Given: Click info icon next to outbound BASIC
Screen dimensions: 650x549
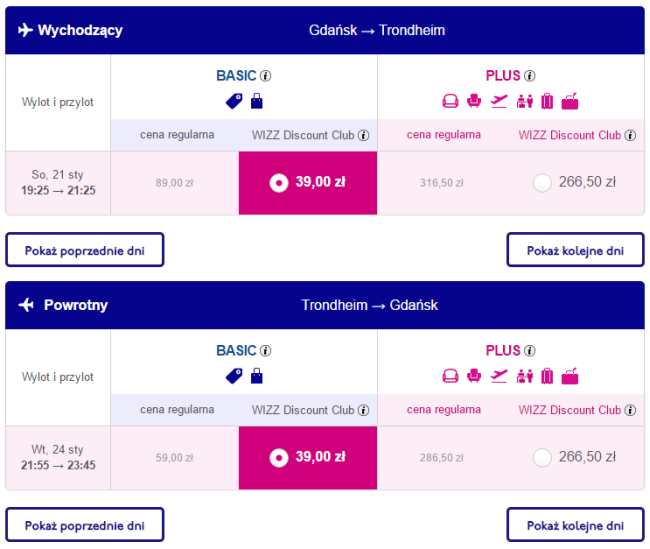Looking at the screenshot, I should (266, 76).
